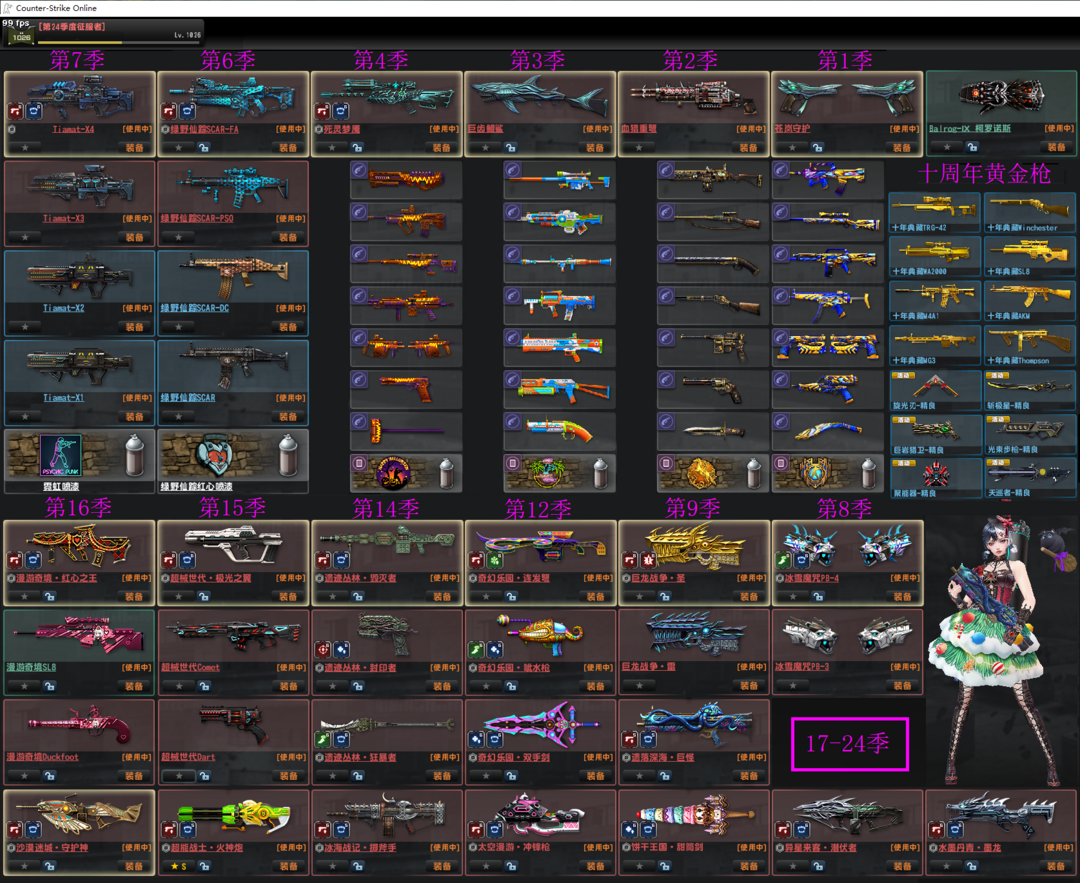Open the Tiamat-X2 name link
This screenshot has width=1080, height=883.
(63, 308)
